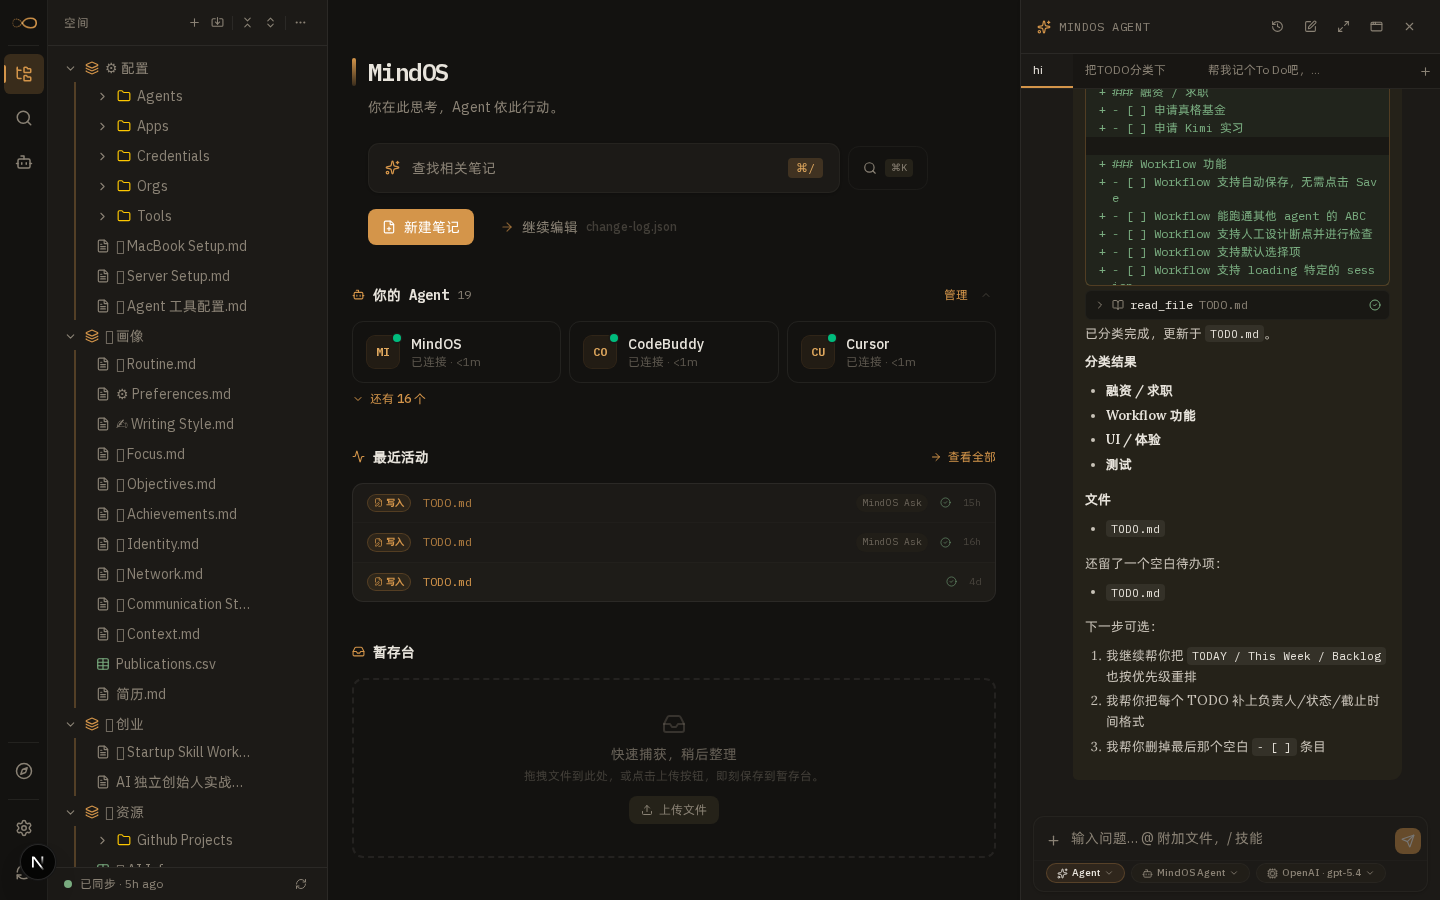Start a new chat with compose icon
The width and height of the screenshot is (1440, 900).
coord(1310,27)
